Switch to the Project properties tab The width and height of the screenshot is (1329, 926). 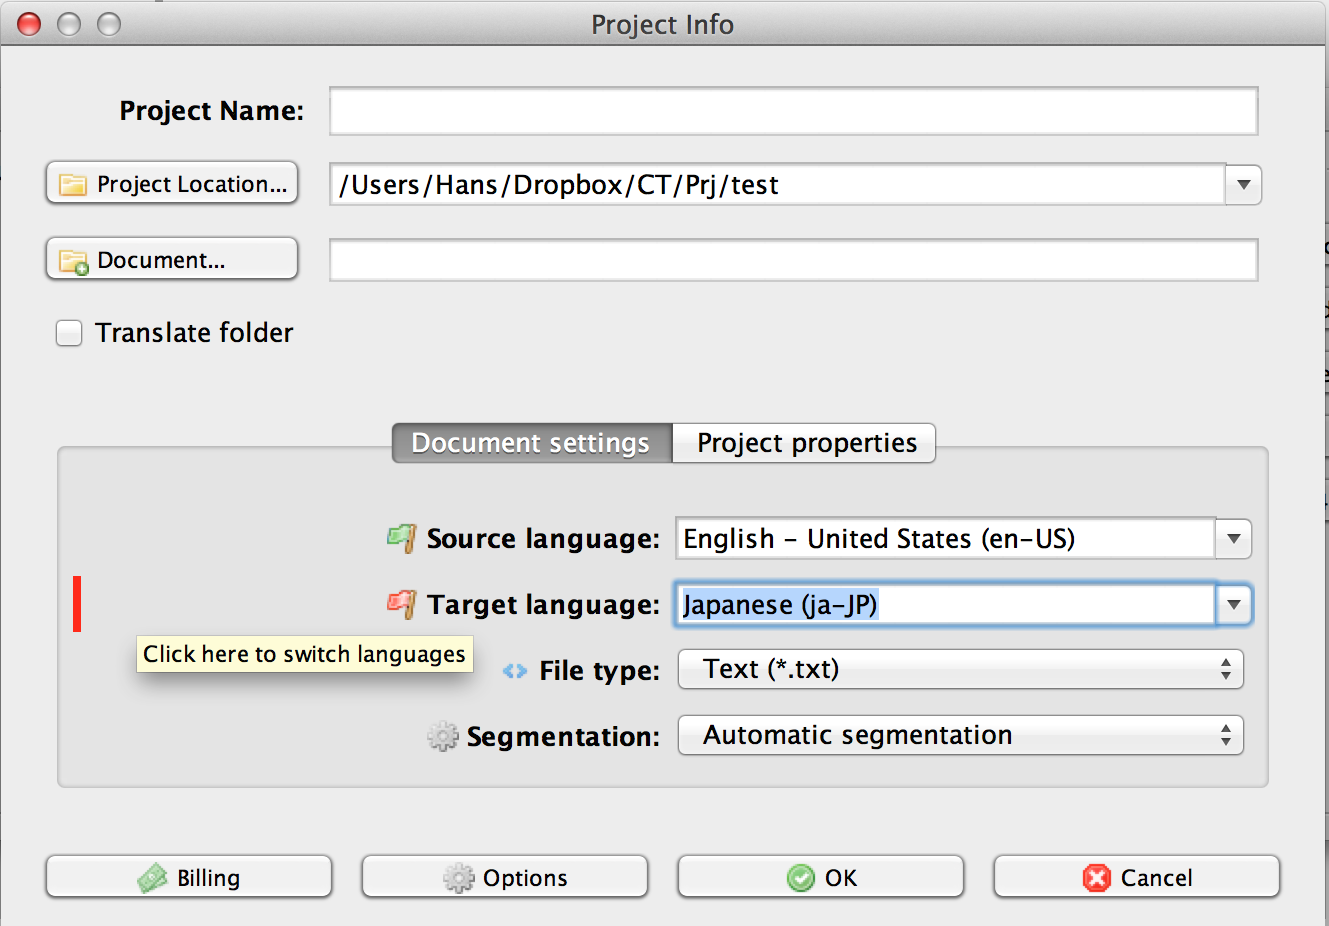tap(806, 443)
